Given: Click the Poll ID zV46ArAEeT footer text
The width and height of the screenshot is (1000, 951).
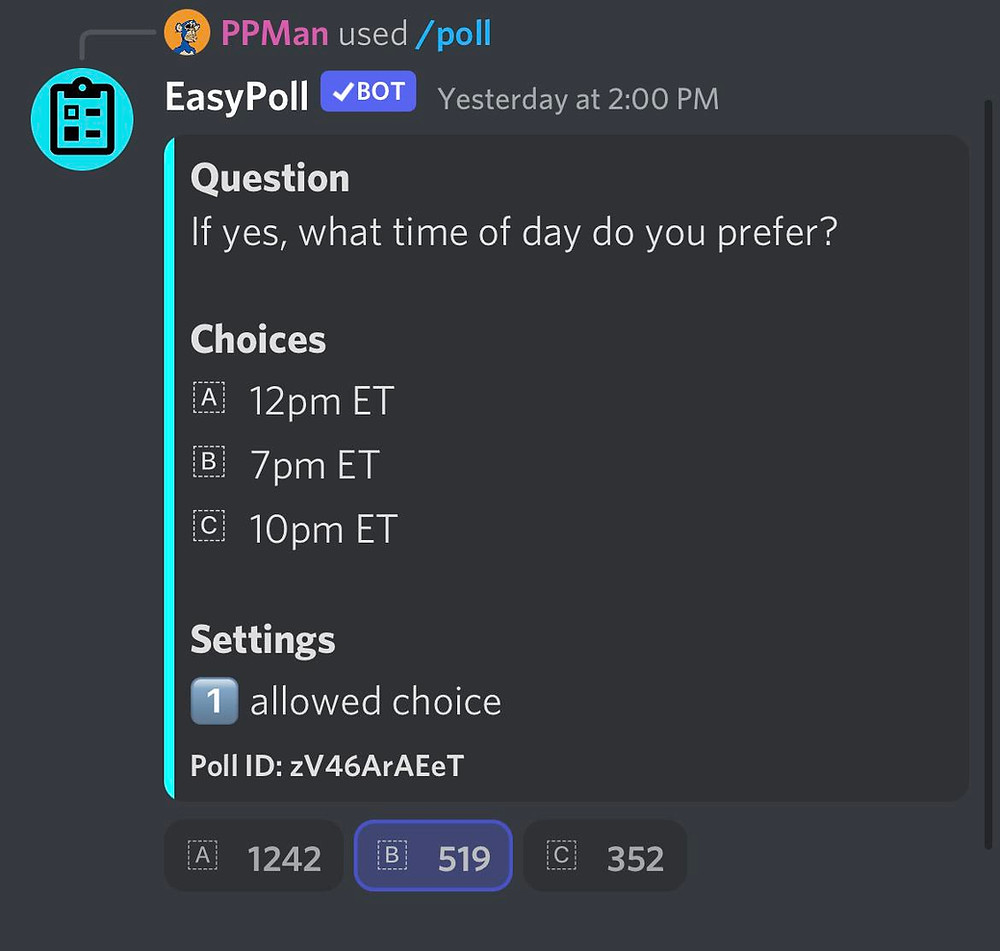Looking at the screenshot, I should (x=327, y=765).
